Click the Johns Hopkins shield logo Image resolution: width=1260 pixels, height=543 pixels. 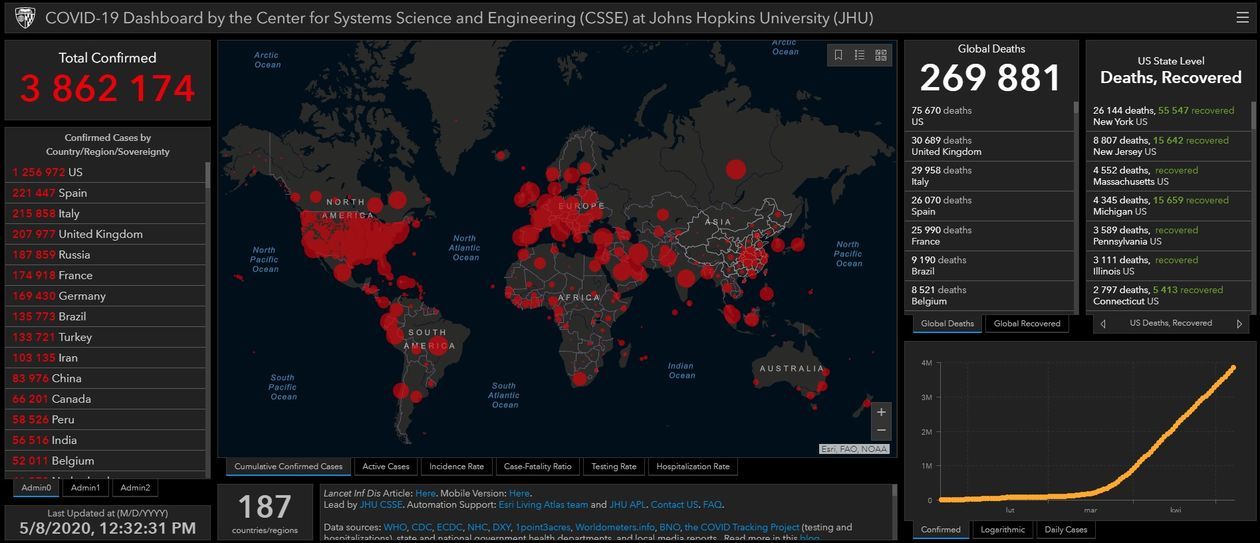point(24,18)
